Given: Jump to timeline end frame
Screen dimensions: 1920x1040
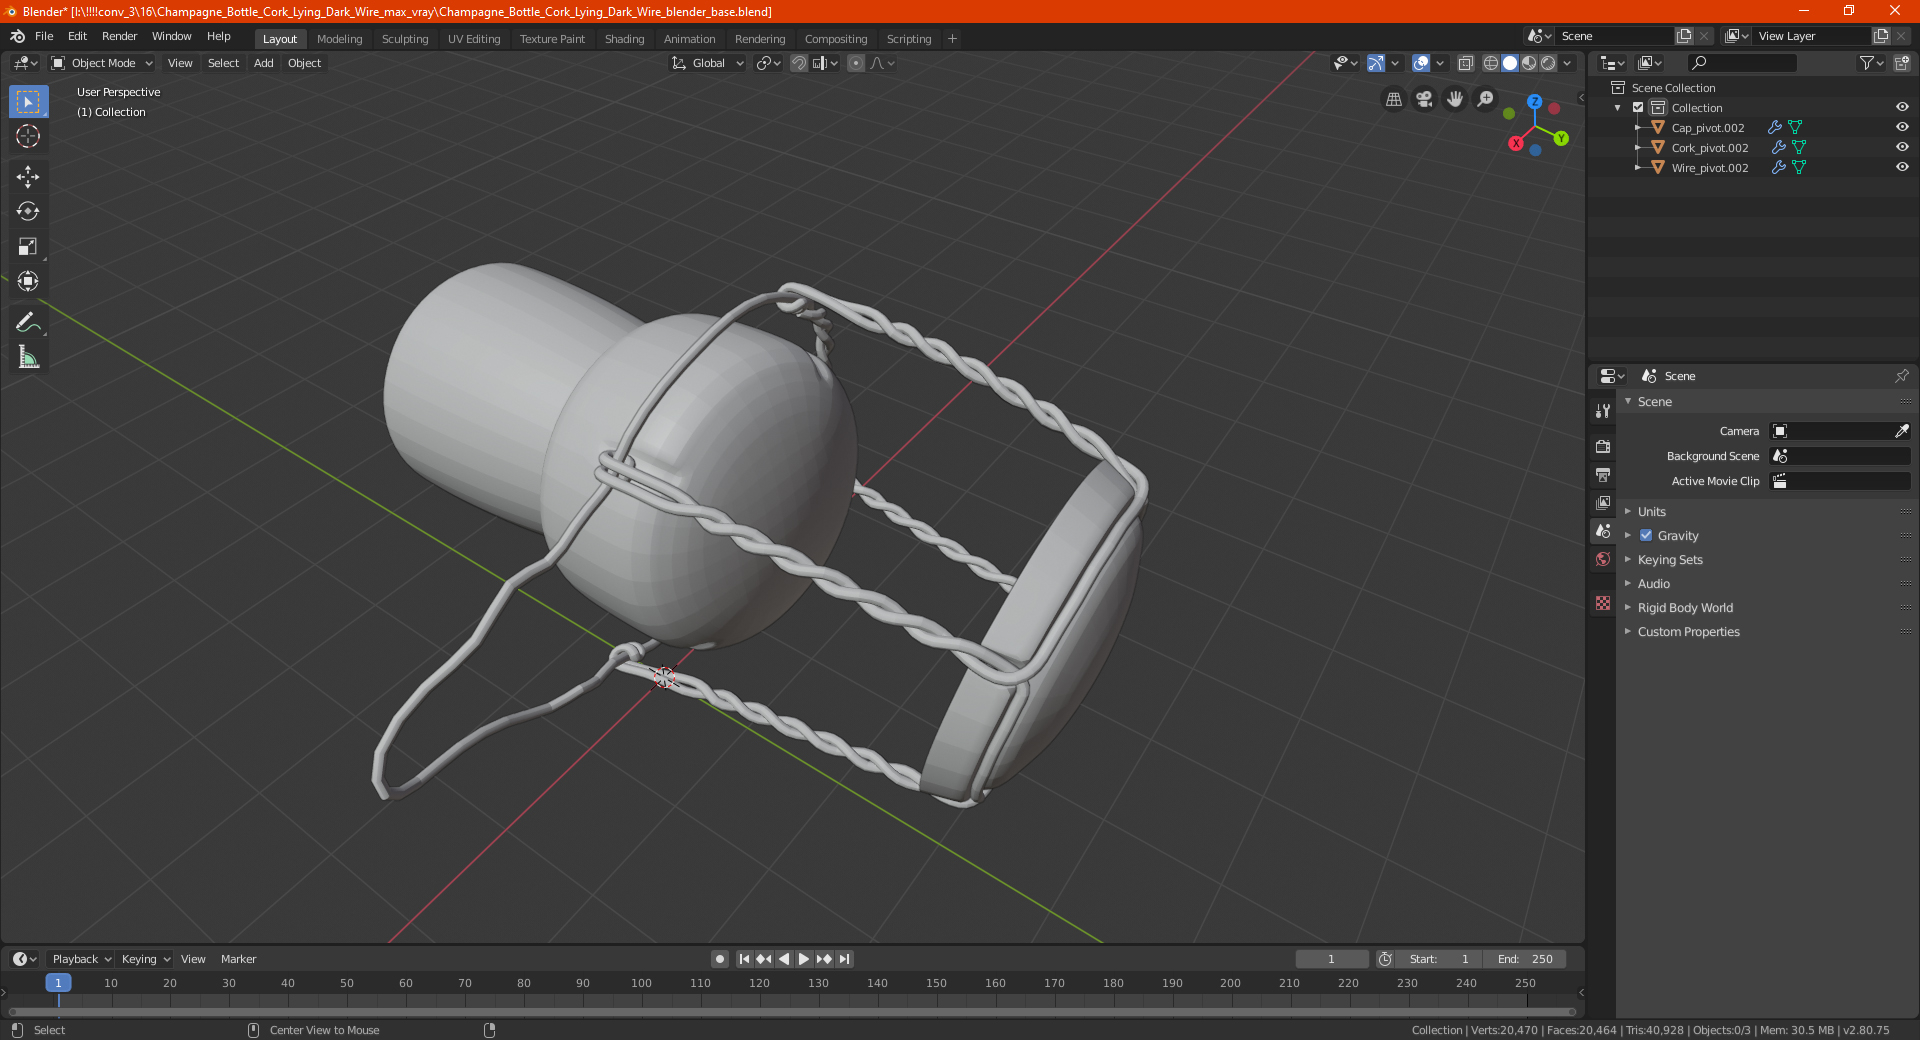Looking at the screenshot, I should [x=844, y=959].
